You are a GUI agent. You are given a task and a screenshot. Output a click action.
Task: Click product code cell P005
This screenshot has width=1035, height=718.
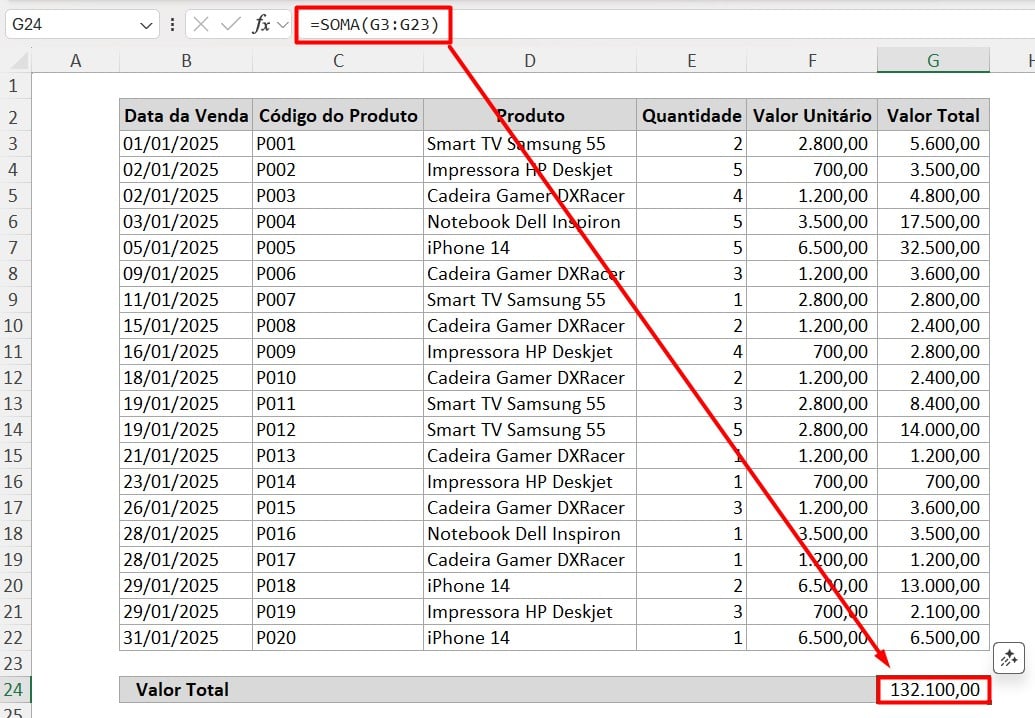[x=338, y=247]
